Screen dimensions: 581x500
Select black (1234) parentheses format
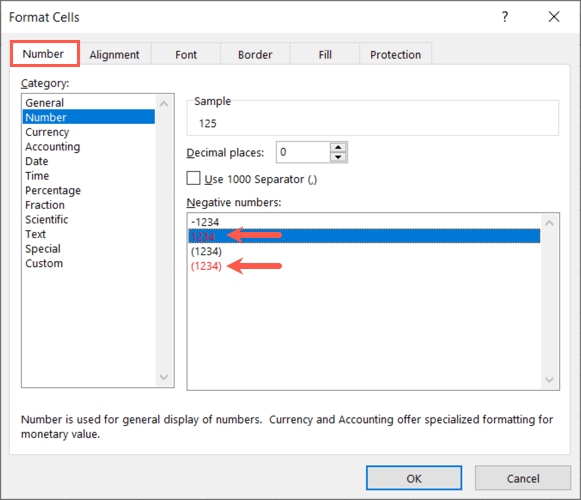(x=364, y=251)
